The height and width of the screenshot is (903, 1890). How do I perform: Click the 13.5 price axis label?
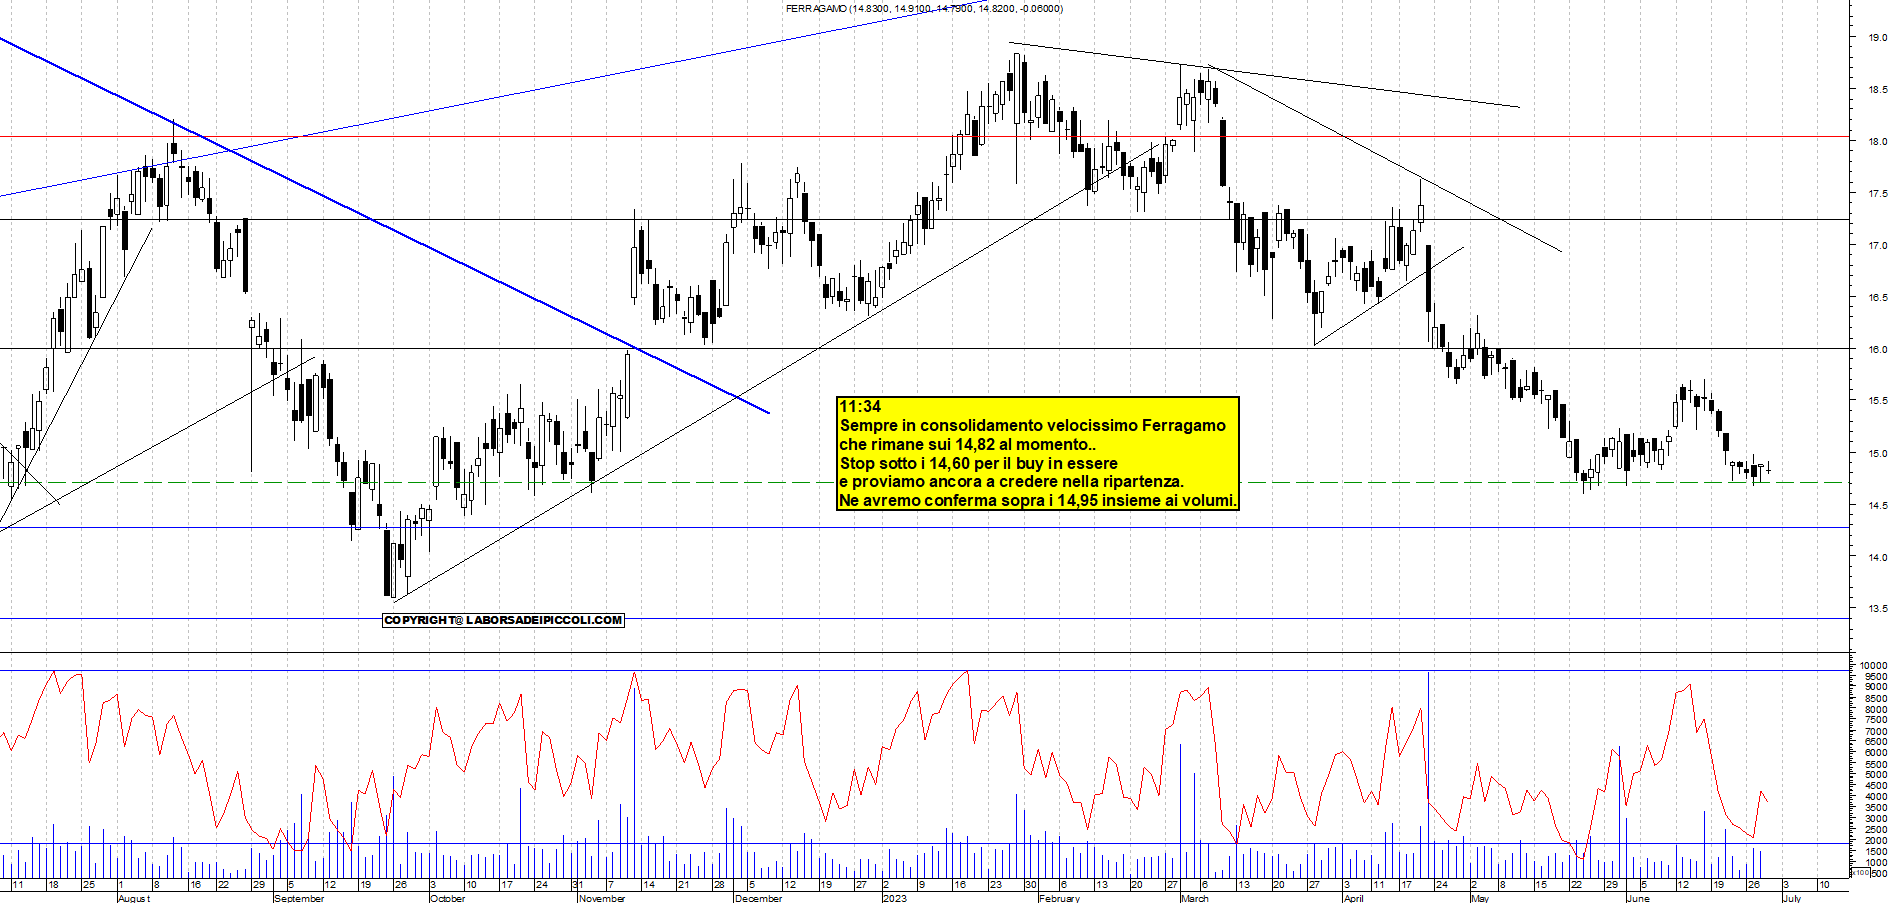[x=1877, y=608]
